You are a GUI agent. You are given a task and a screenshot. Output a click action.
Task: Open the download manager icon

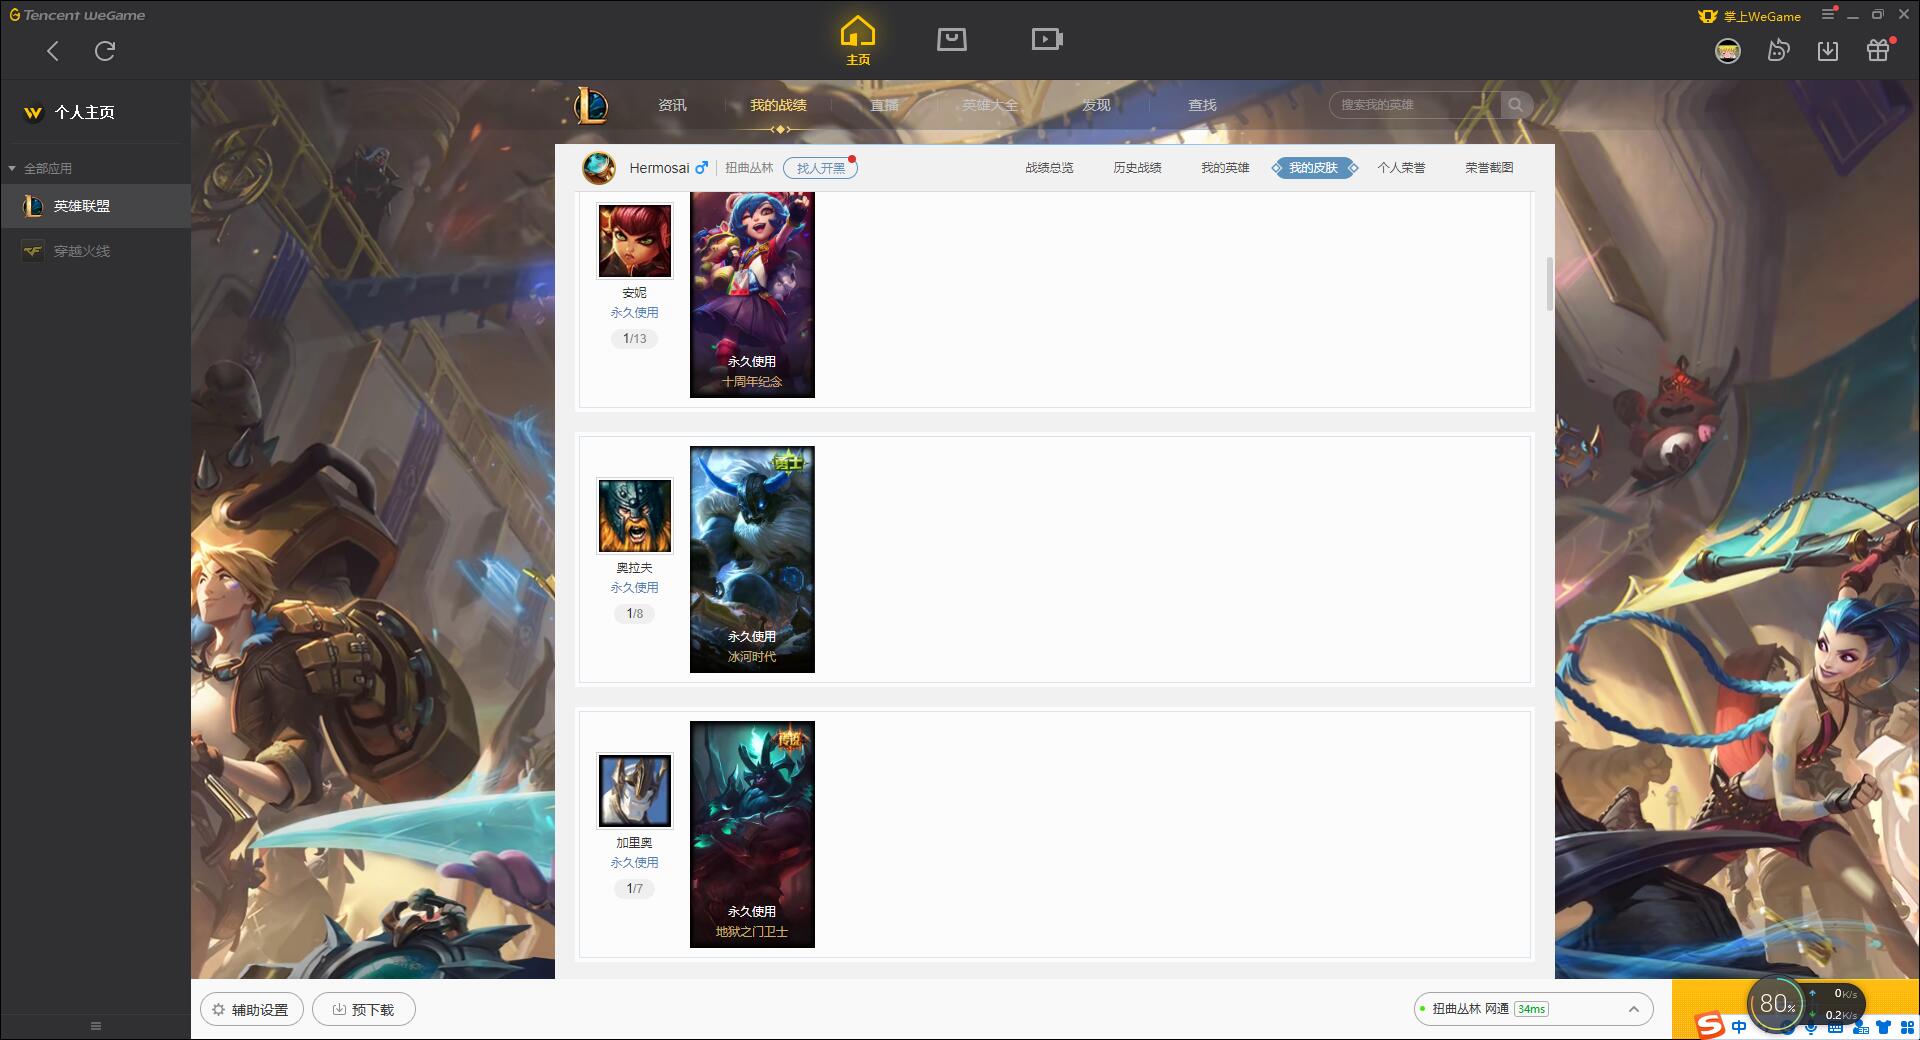1828,51
